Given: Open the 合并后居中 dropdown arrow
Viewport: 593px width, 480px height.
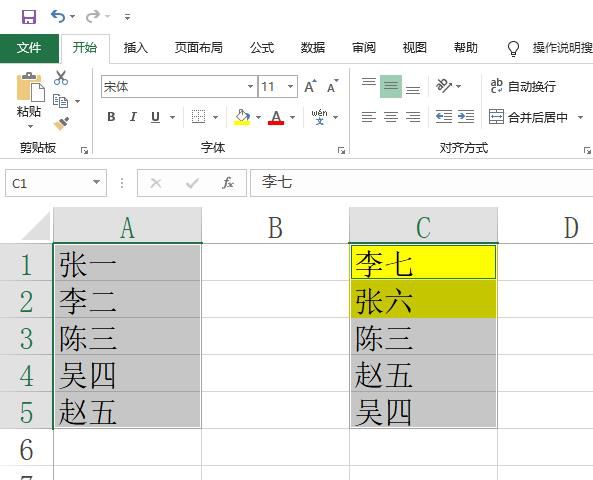Looking at the screenshot, I should [x=581, y=117].
